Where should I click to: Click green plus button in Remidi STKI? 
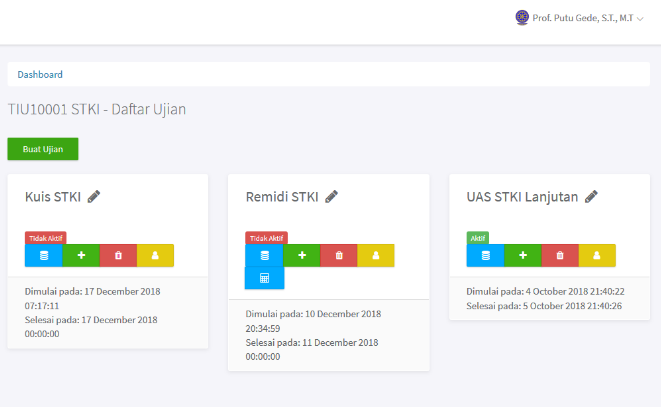(302, 255)
